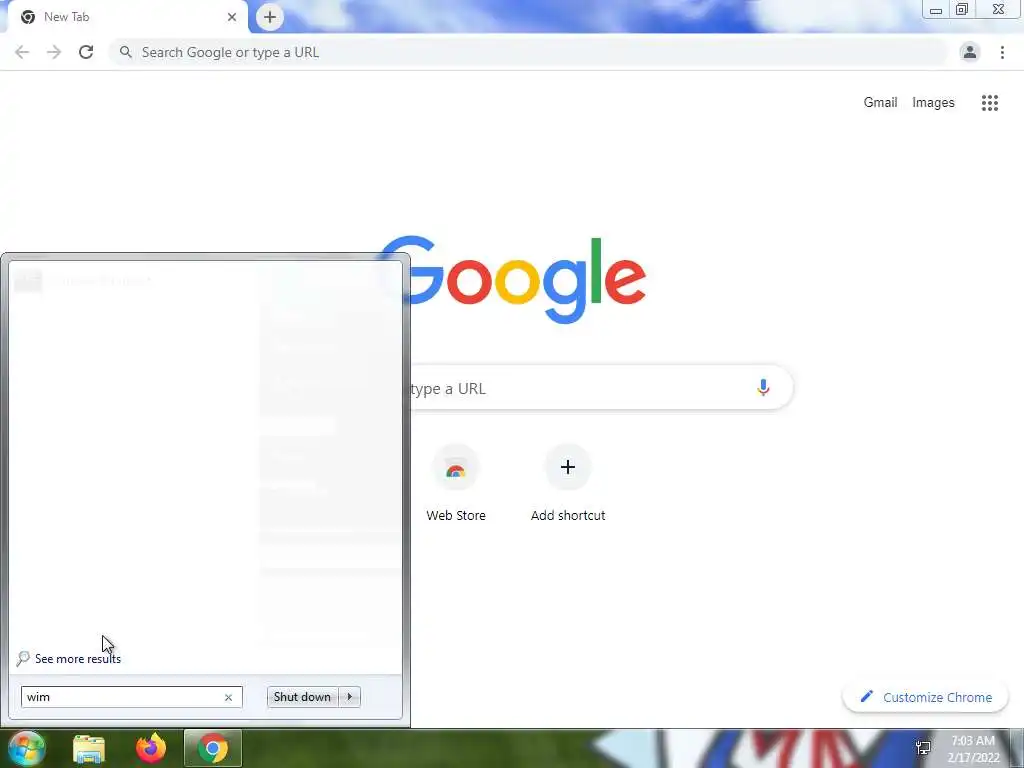This screenshot has height=768, width=1024.
Task: Focus the Chrome address bar
Action: (529, 52)
